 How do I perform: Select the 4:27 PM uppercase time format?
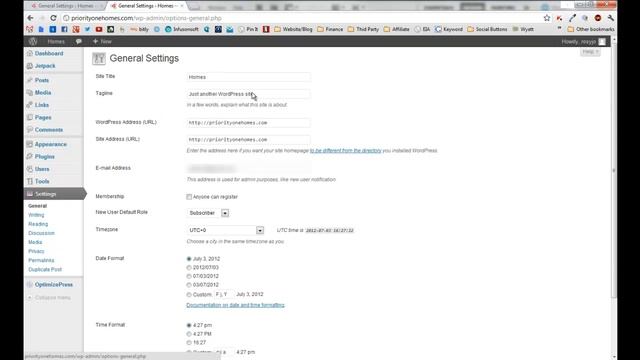coord(189,334)
